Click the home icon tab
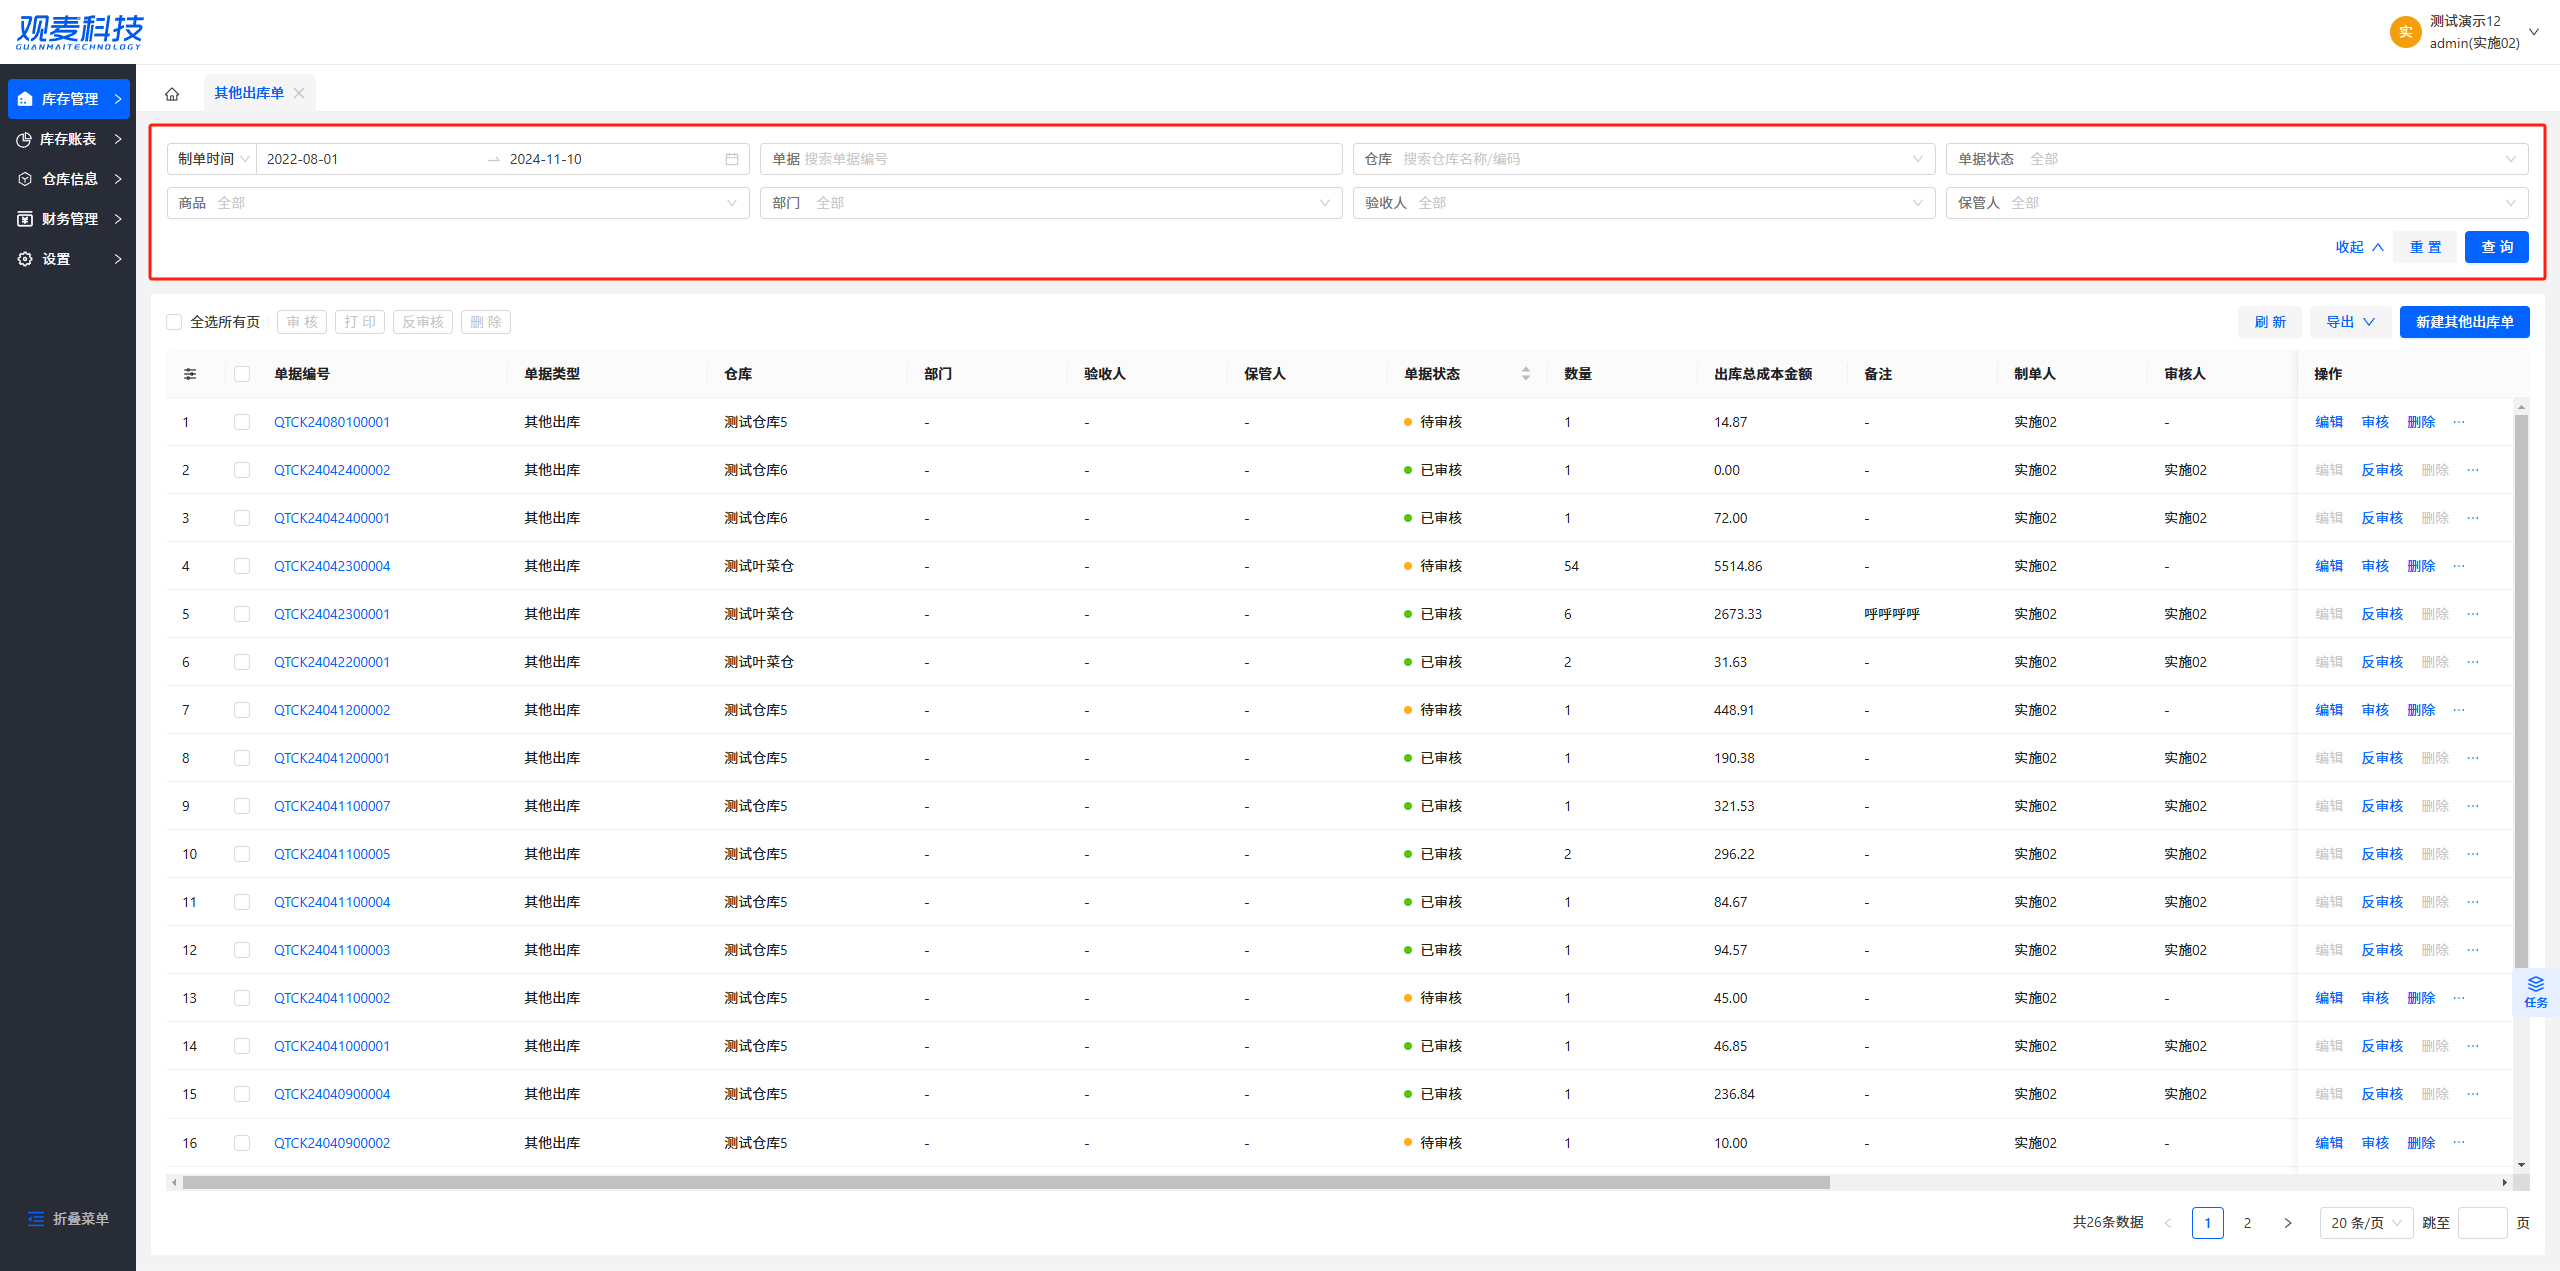2560x1271 pixels. (x=172, y=94)
